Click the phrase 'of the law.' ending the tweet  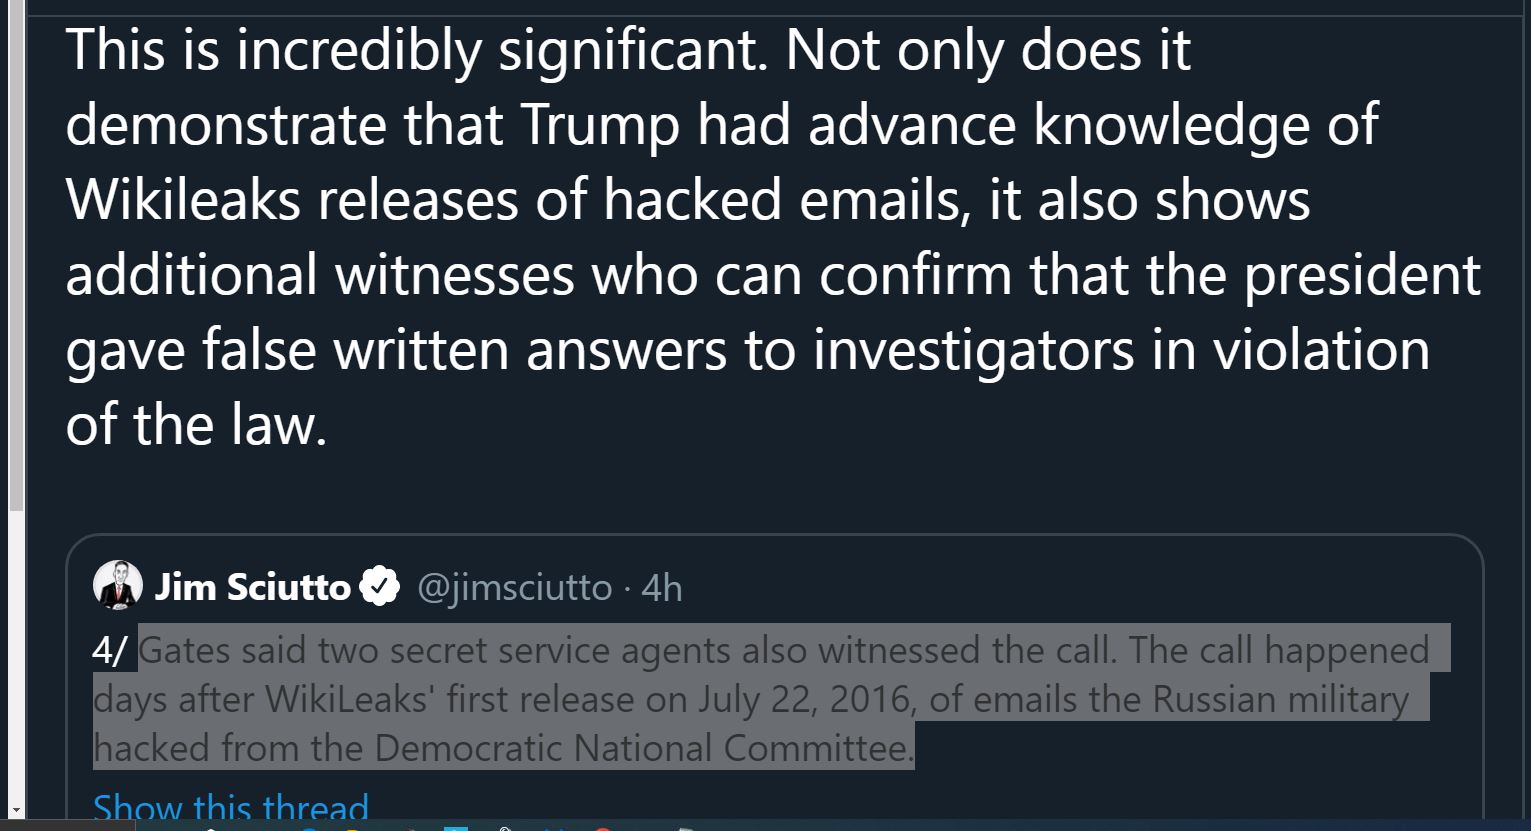click(x=196, y=425)
